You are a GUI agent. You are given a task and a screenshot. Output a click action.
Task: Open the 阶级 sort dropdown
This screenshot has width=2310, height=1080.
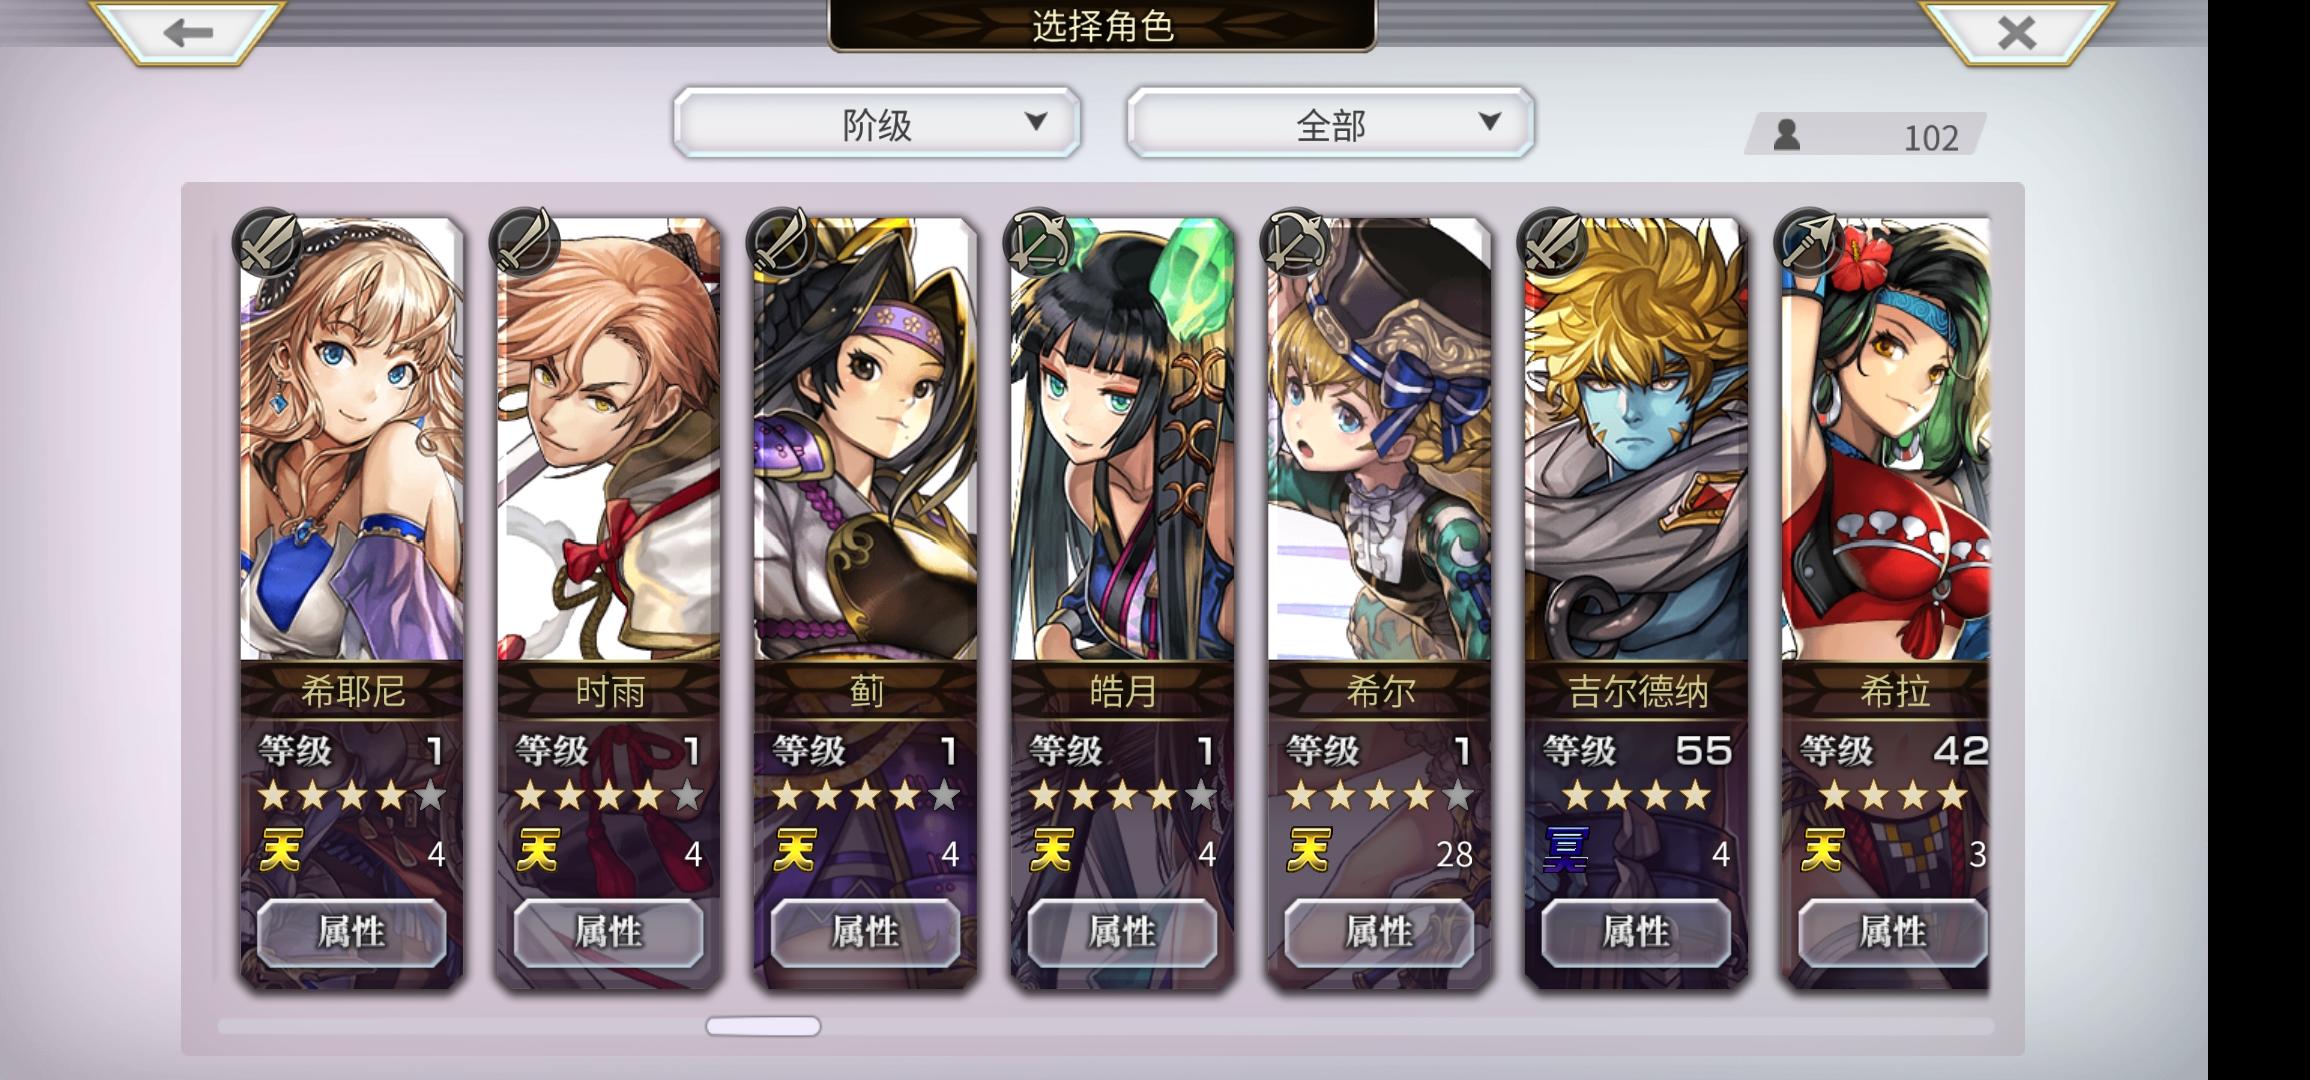(877, 123)
